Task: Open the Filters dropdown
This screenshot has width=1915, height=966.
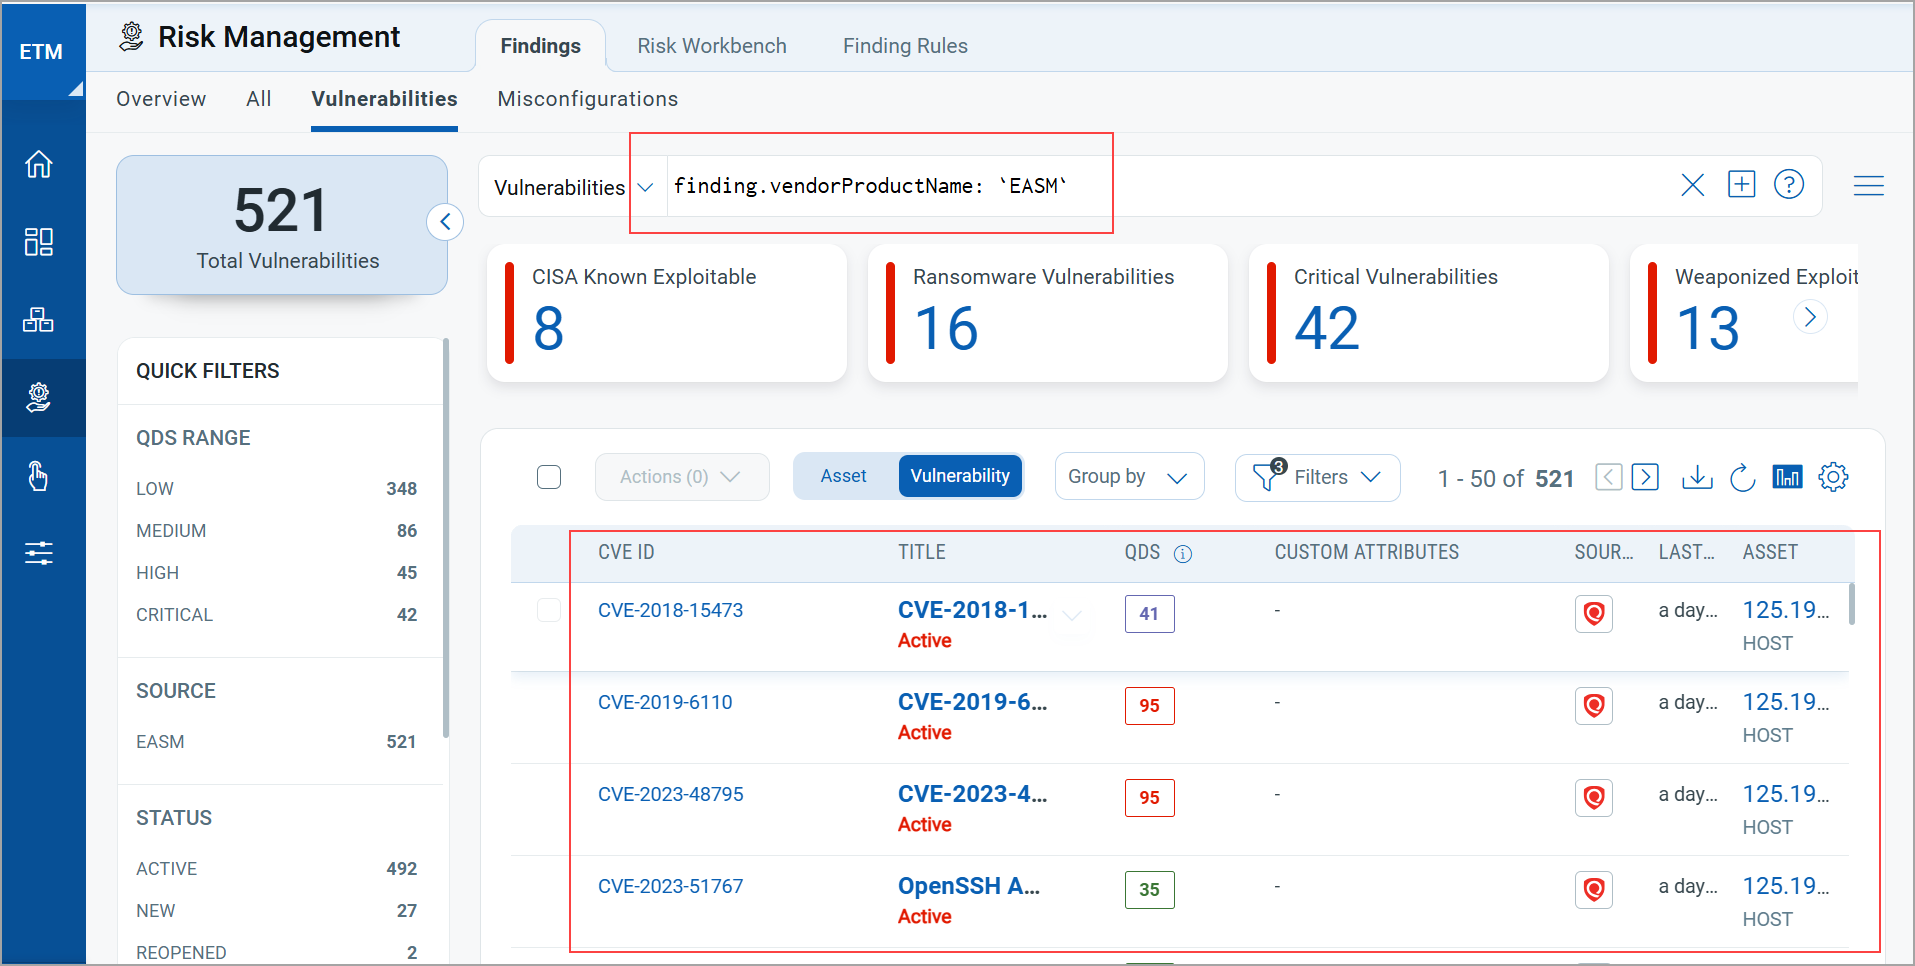Action: pyautogui.click(x=1317, y=477)
